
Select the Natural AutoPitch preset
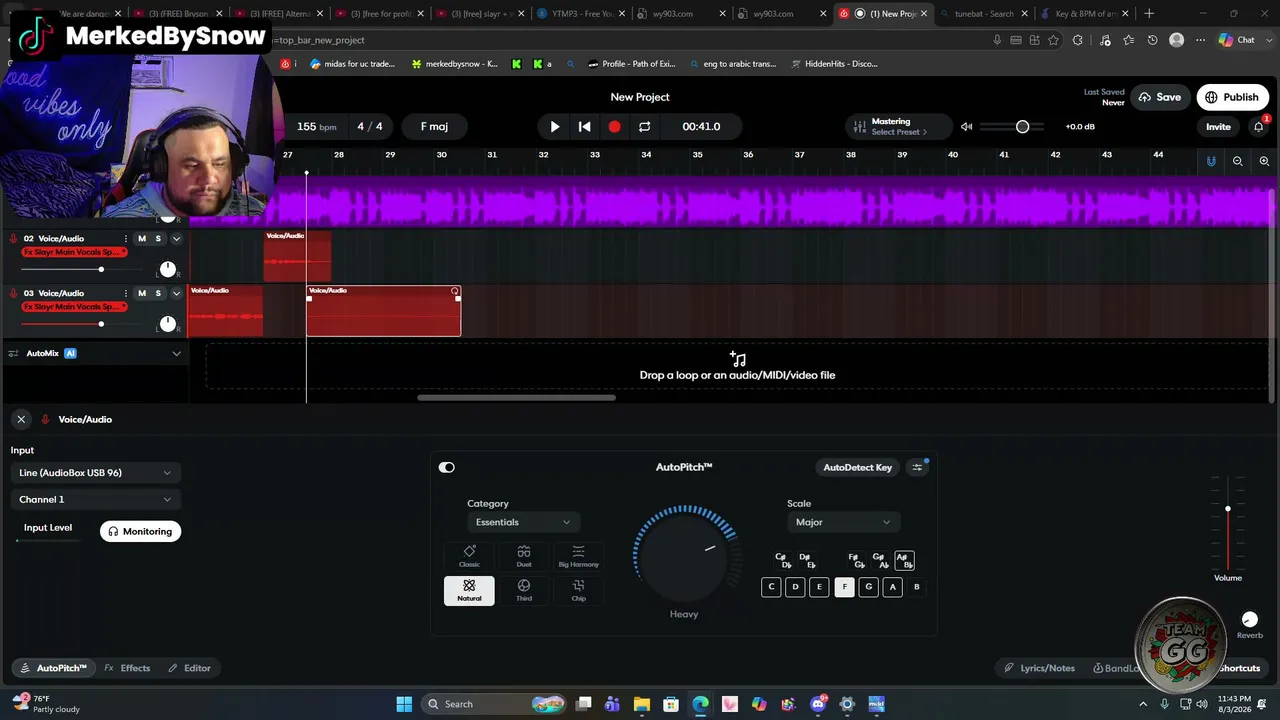pyautogui.click(x=469, y=591)
